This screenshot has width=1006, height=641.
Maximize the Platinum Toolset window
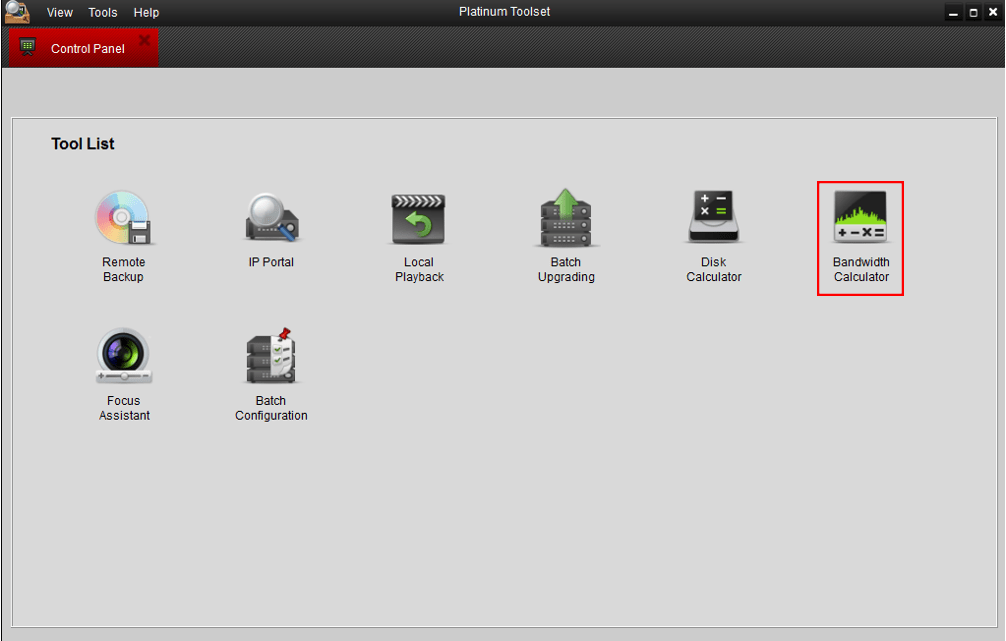972,12
